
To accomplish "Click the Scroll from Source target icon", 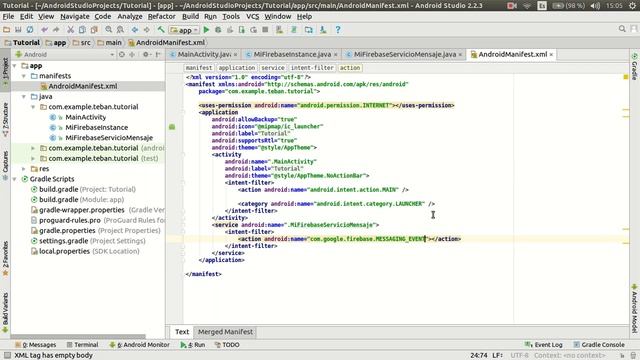I will [122, 54].
